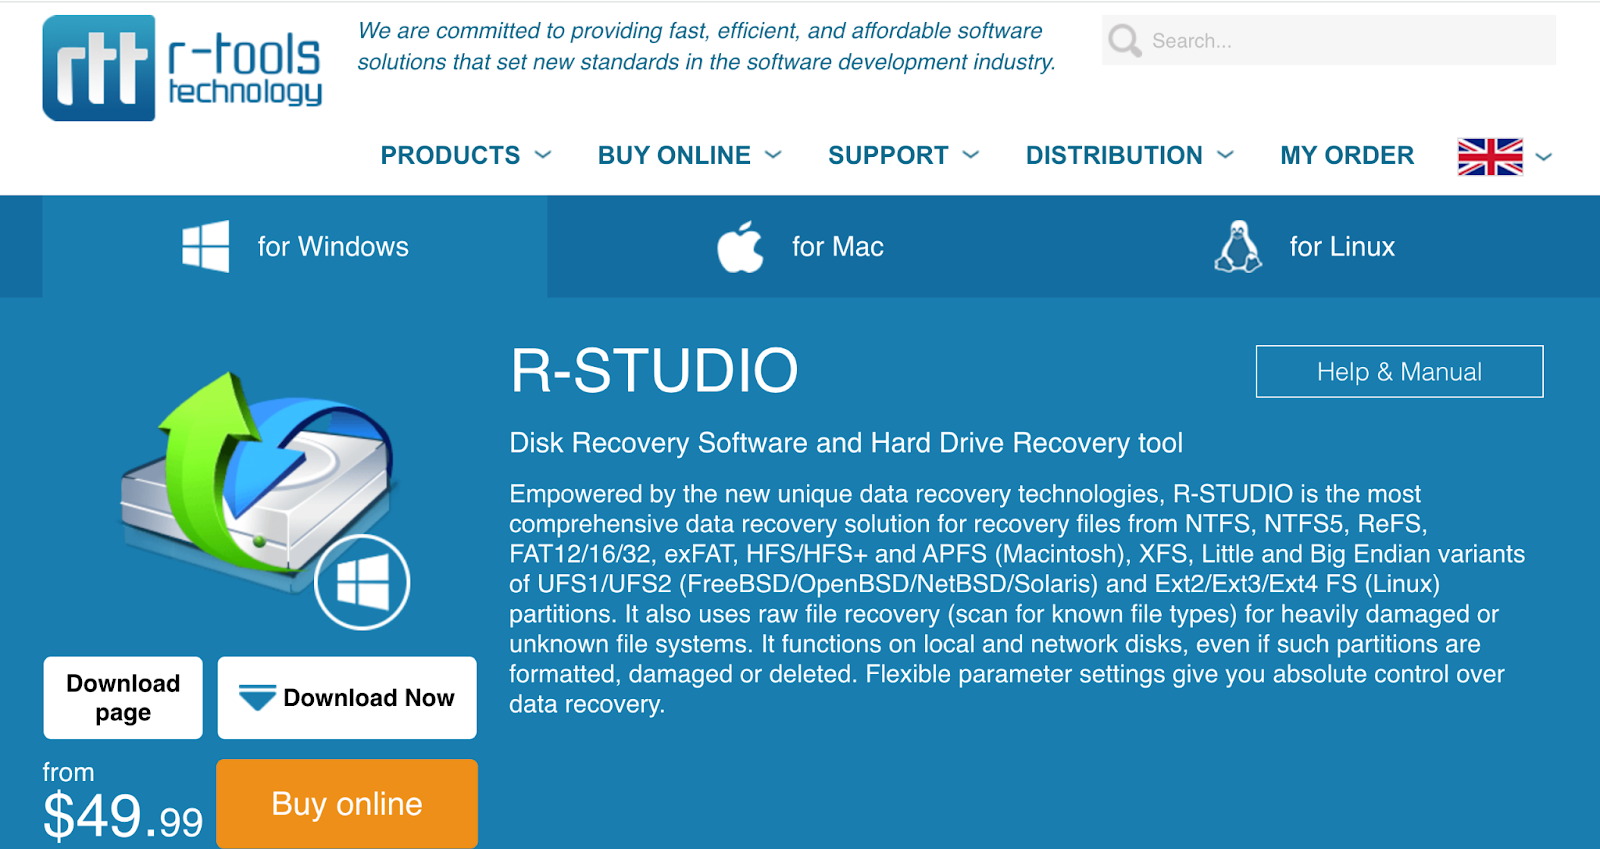Click the orange Buy online button
The image size is (1600, 849).
pyautogui.click(x=347, y=804)
